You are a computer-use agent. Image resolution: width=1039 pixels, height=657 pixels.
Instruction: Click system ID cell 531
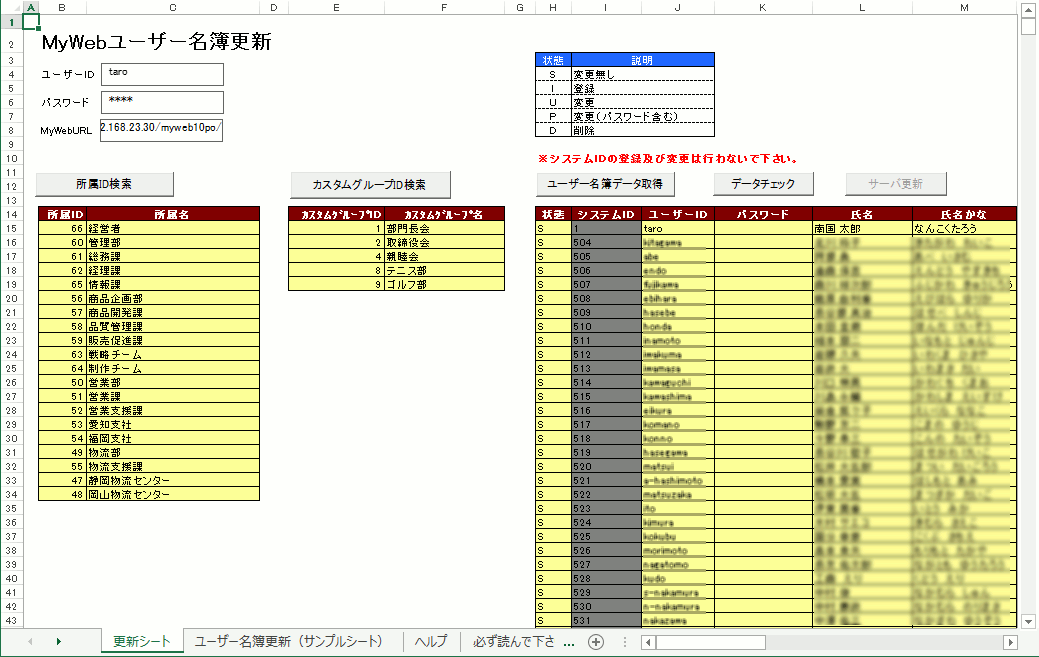pyautogui.click(x=606, y=621)
